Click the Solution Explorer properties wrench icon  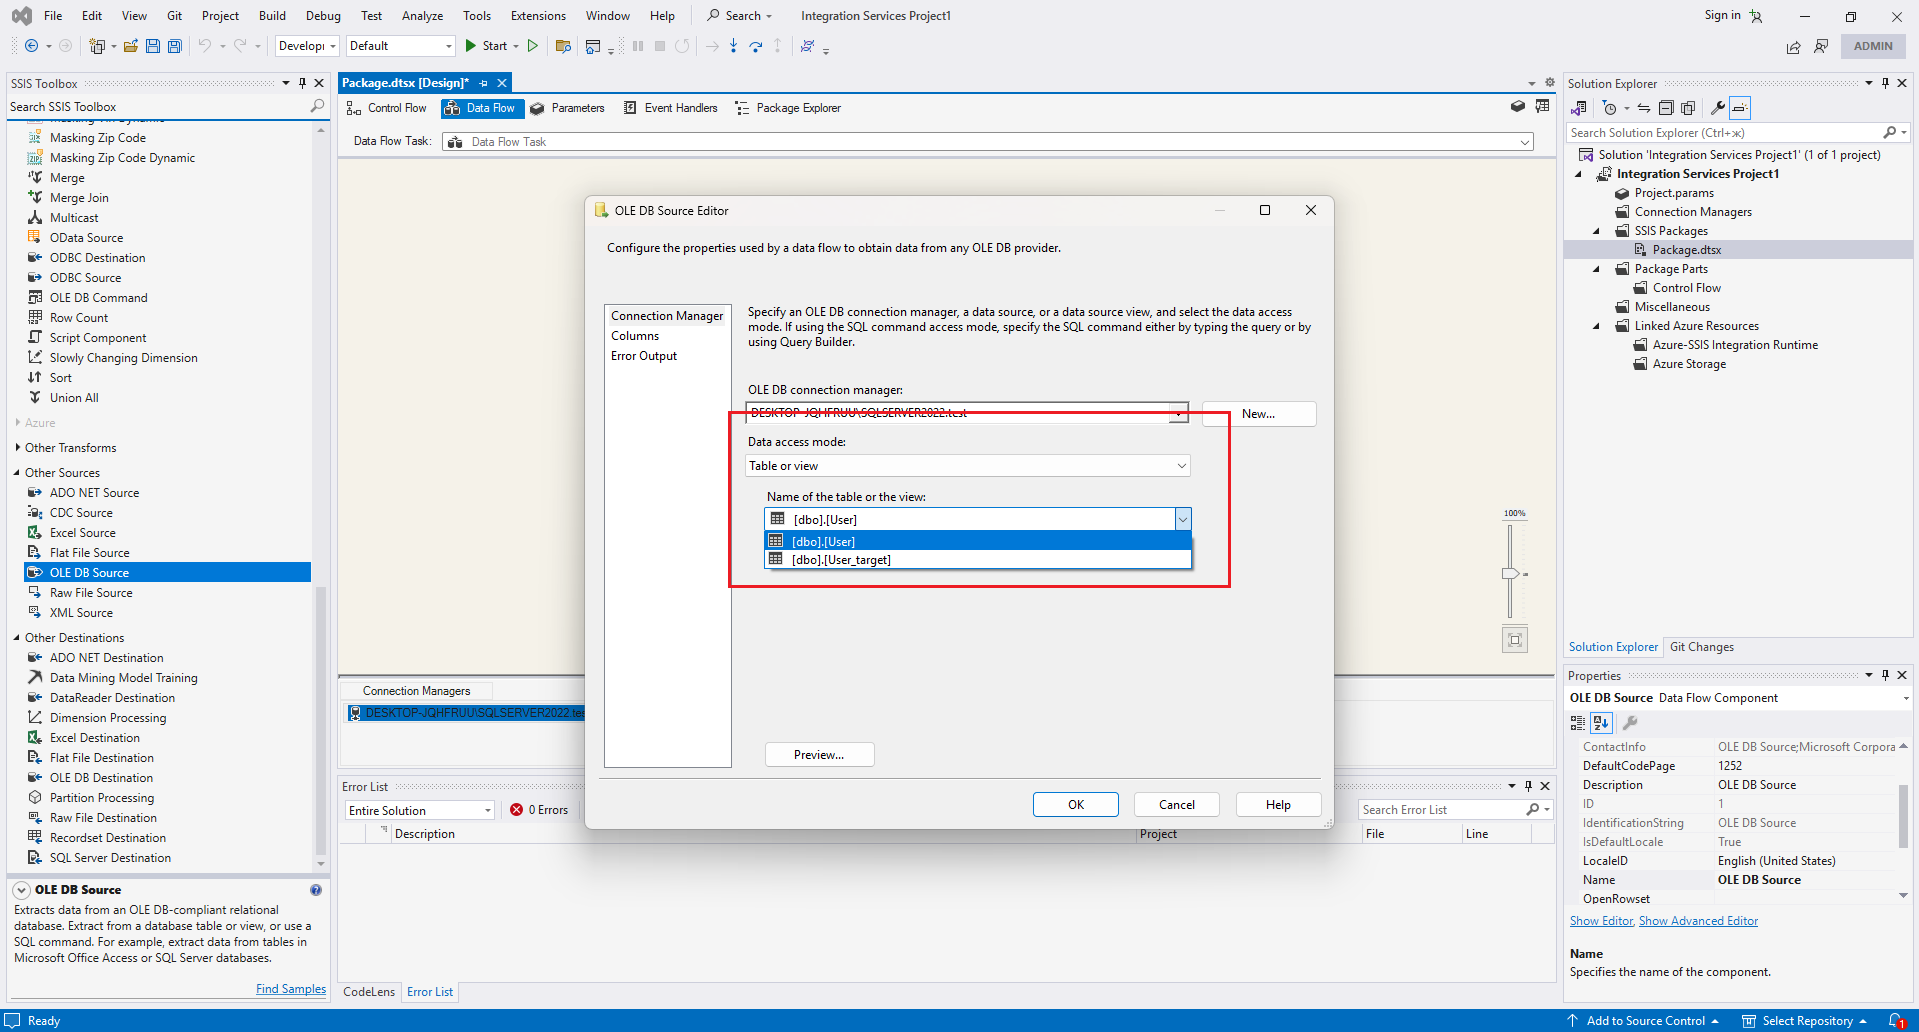click(x=1717, y=108)
